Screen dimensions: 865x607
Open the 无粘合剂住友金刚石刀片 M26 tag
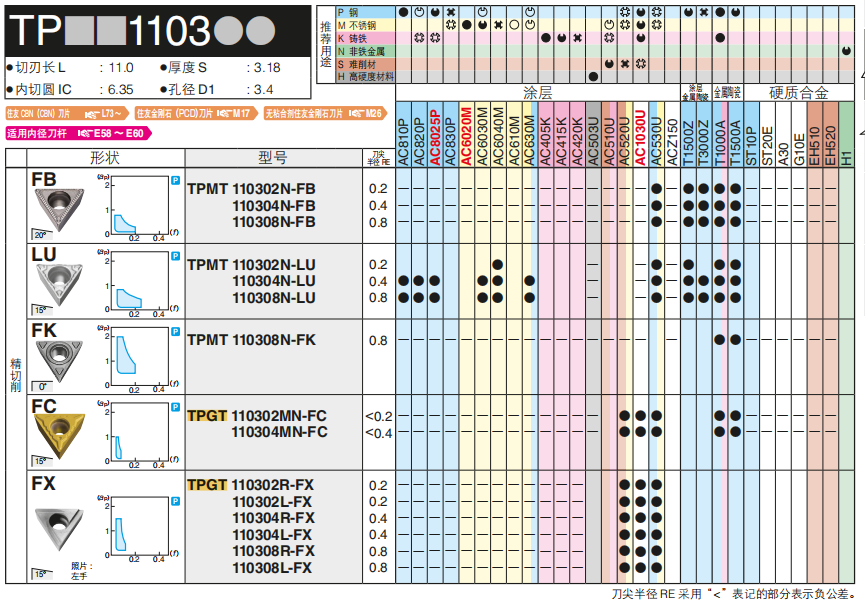point(324,114)
